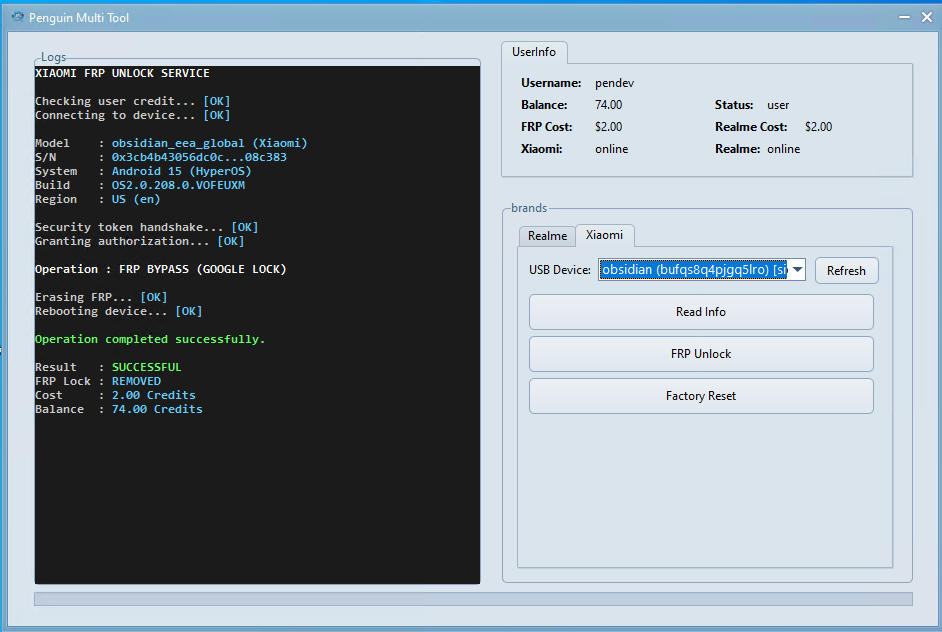Click the bottom progress bar
Screen dimensions: 942x632
point(473,599)
